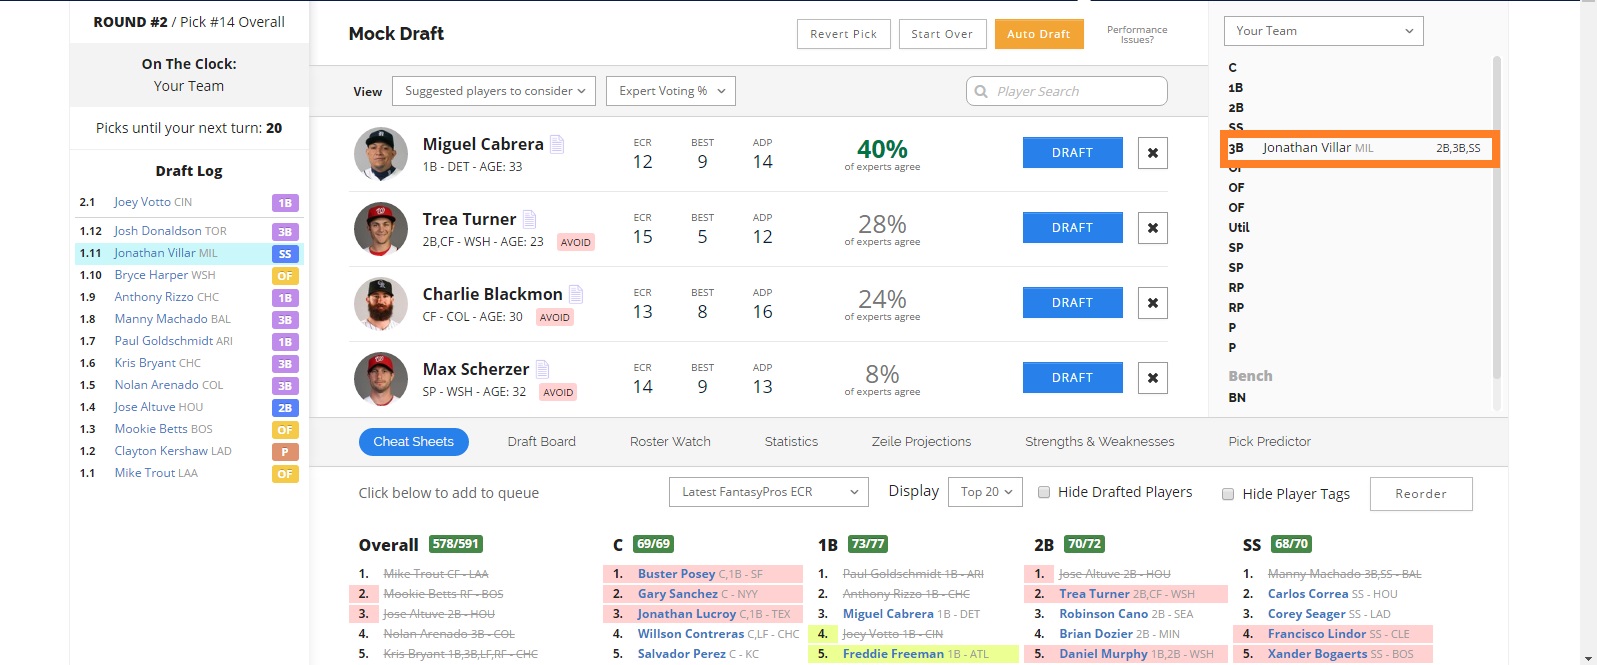Click the Player Search magnifier icon

(x=981, y=91)
